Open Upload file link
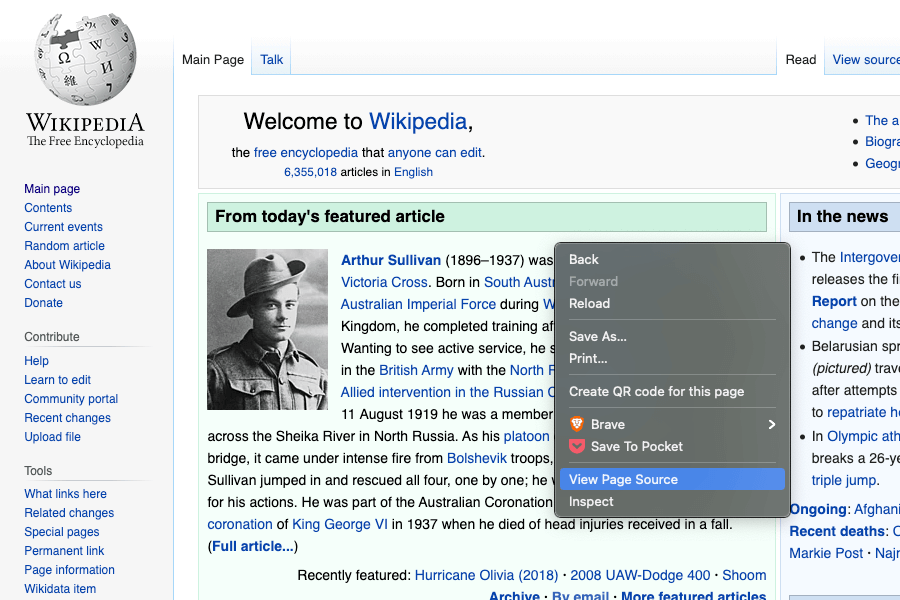The height and width of the screenshot is (600, 900). (x=52, y=436)
